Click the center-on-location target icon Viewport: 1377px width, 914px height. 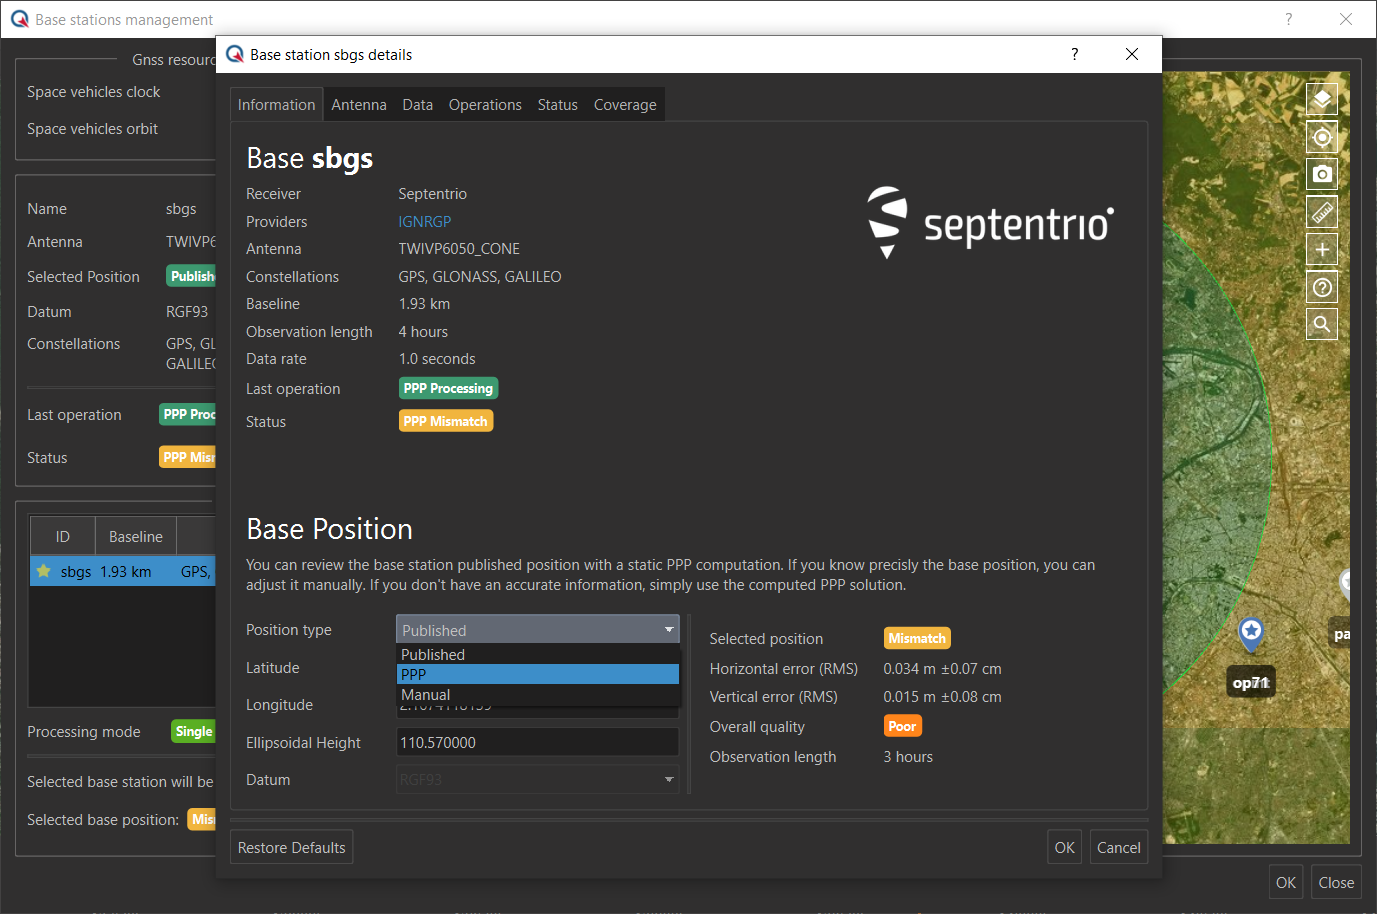pyautogui.click(x=1321, y=137)
